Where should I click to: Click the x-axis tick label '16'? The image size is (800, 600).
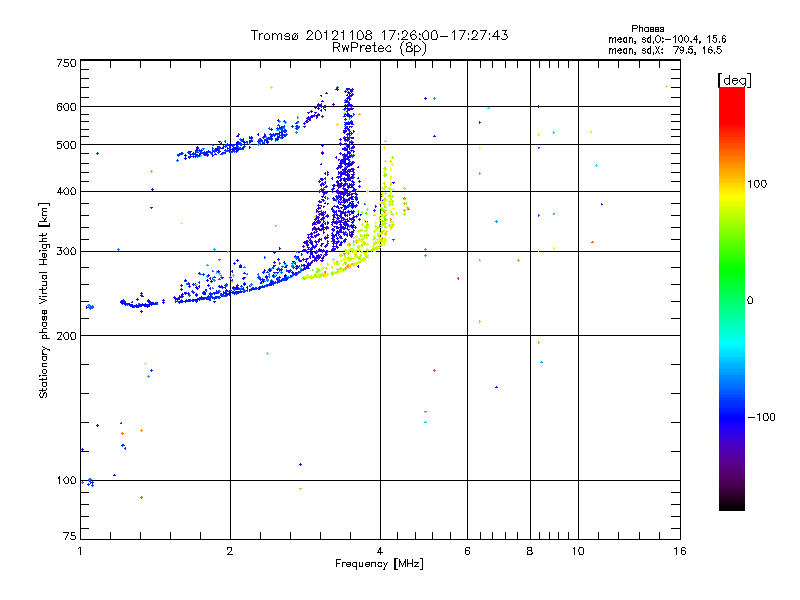click(x=680, y=551)
